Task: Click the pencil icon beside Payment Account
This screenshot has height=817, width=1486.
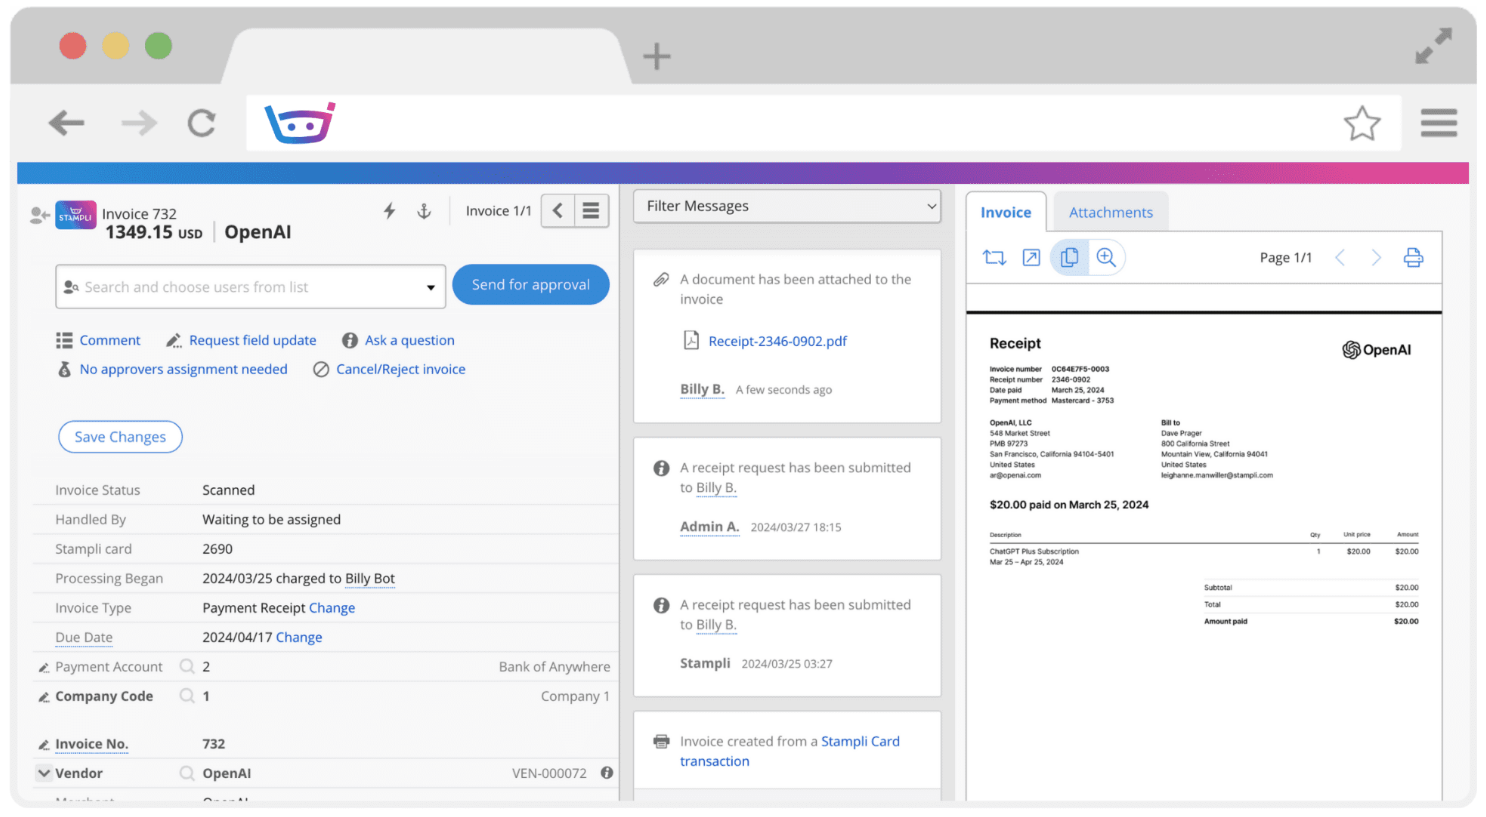Action: click(44, 668)
